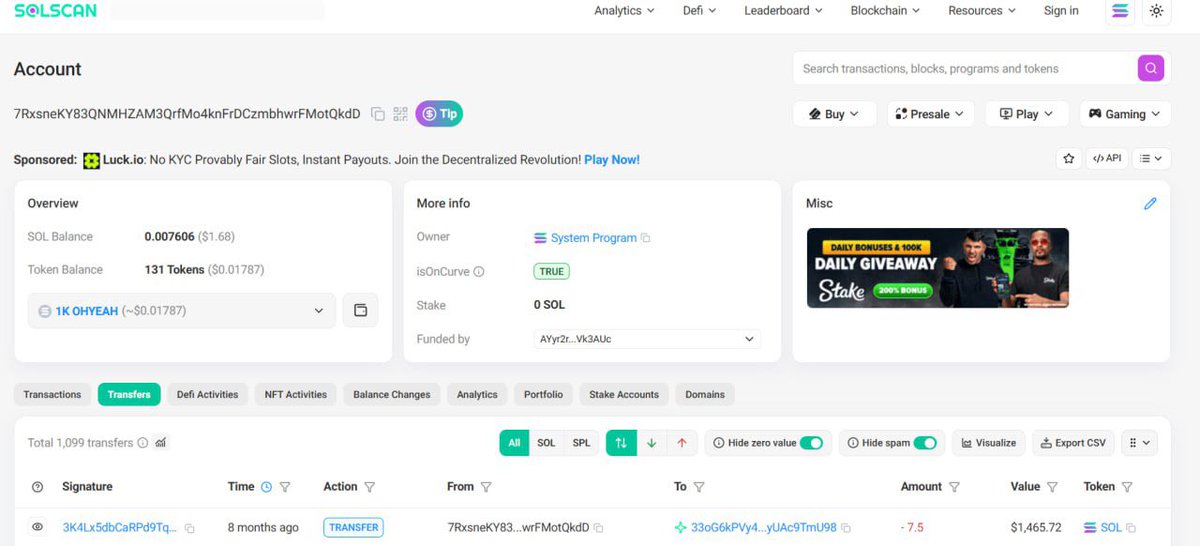The height and width of the screenshot is (546, 1200).
Task: Click the info icon next to Total 1,099 transfers
Action: [x=143, y=443]
